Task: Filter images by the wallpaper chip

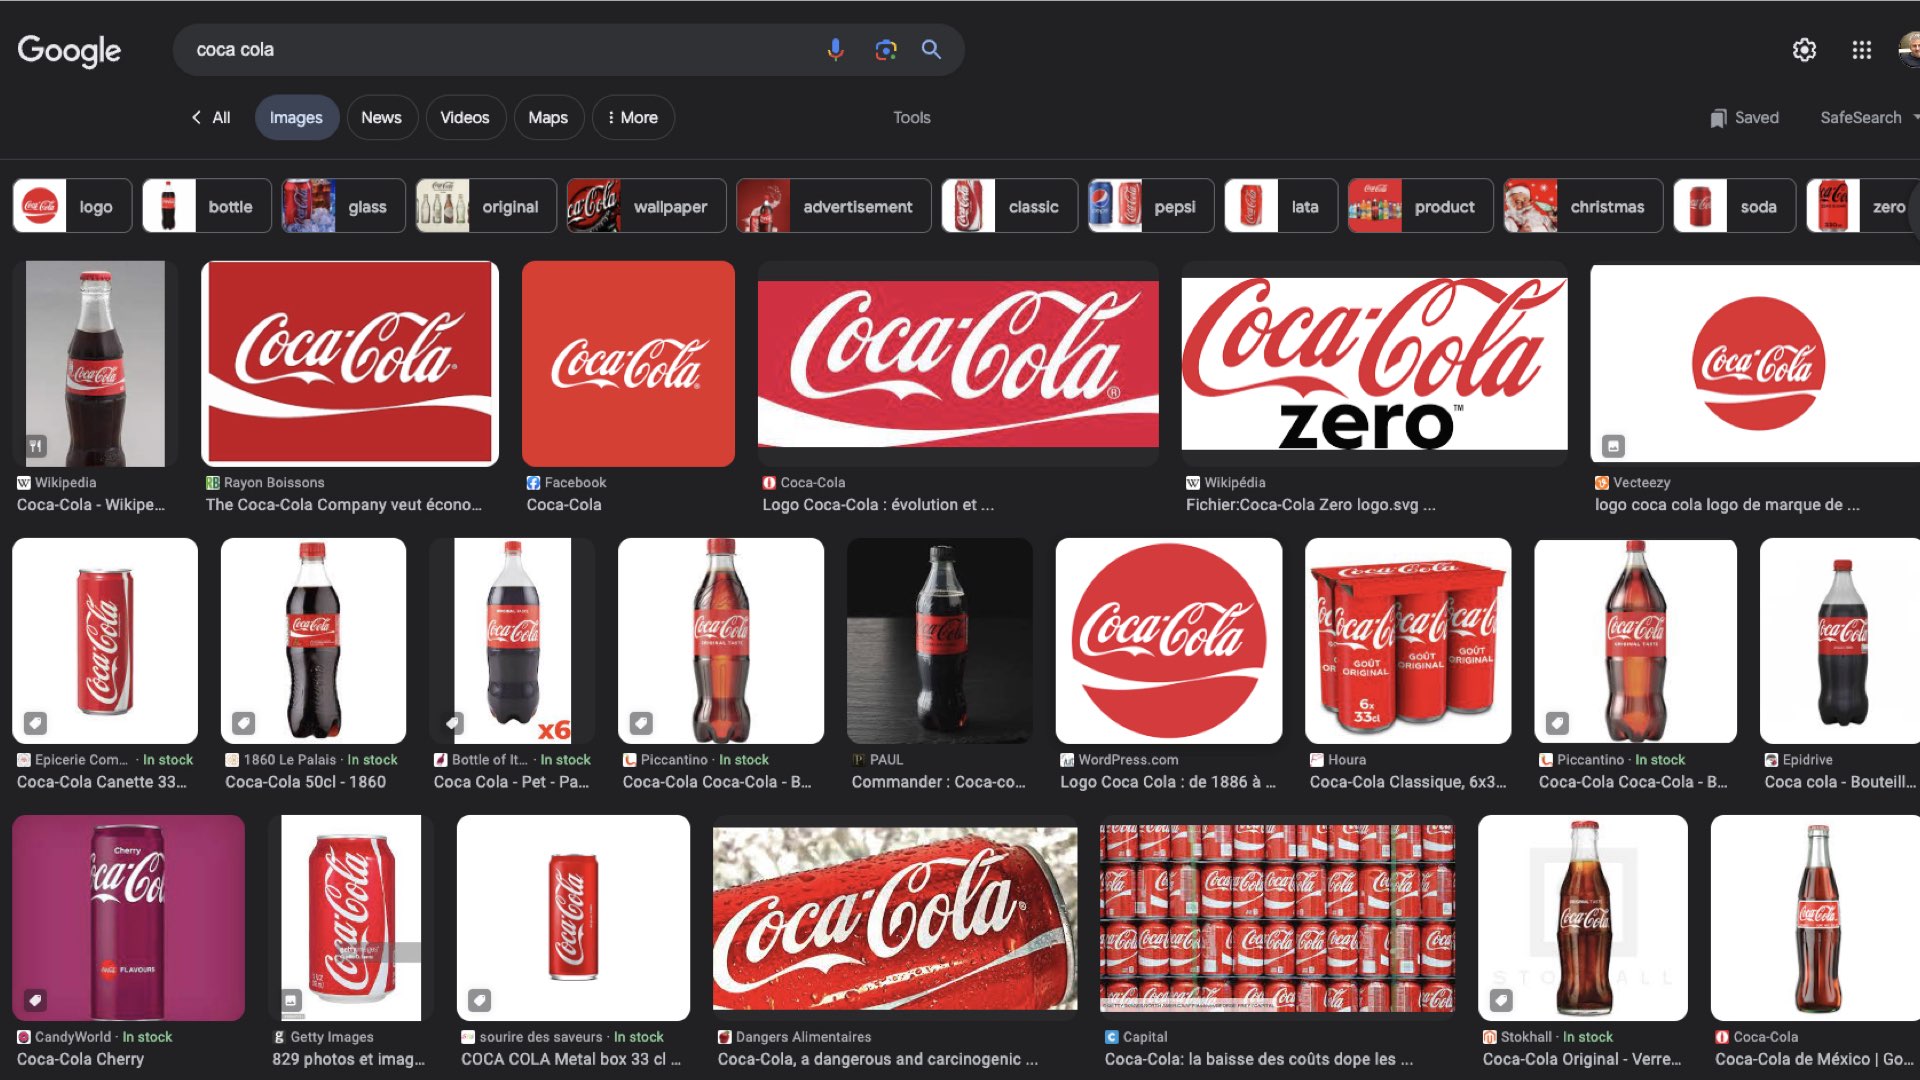Action: (646, 206)
